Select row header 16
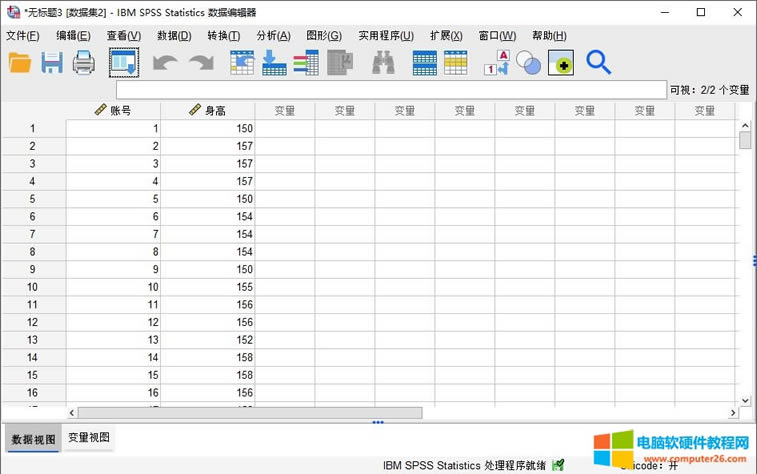Screen dimensions: 757x474 coord(33,392)
